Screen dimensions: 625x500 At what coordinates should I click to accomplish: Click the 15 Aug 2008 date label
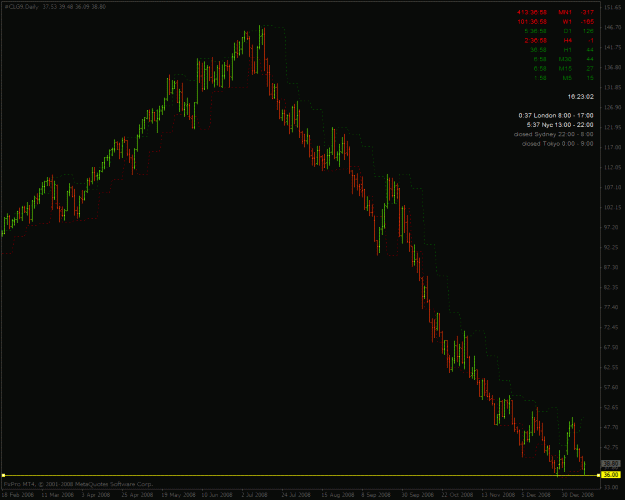[x=337, y=495]
